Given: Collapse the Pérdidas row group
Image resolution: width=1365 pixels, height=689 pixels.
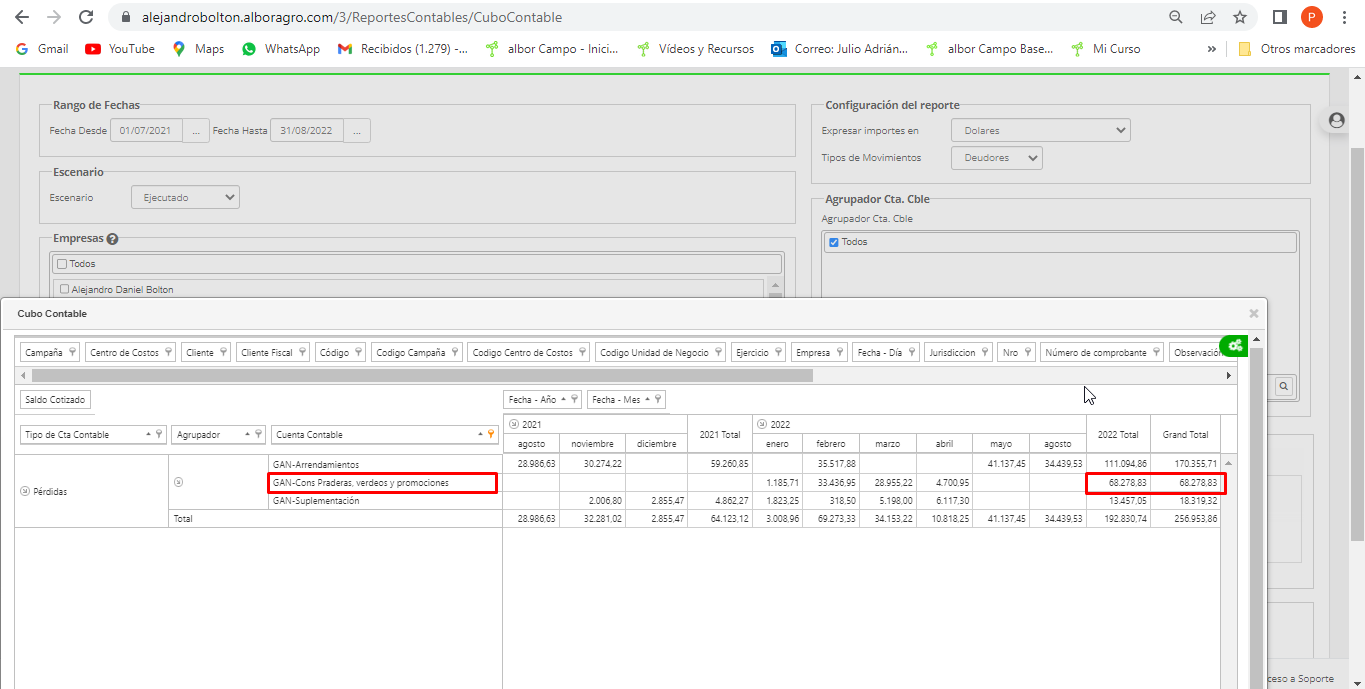Looking at the screenshot, I should click(x=25, y=492).
